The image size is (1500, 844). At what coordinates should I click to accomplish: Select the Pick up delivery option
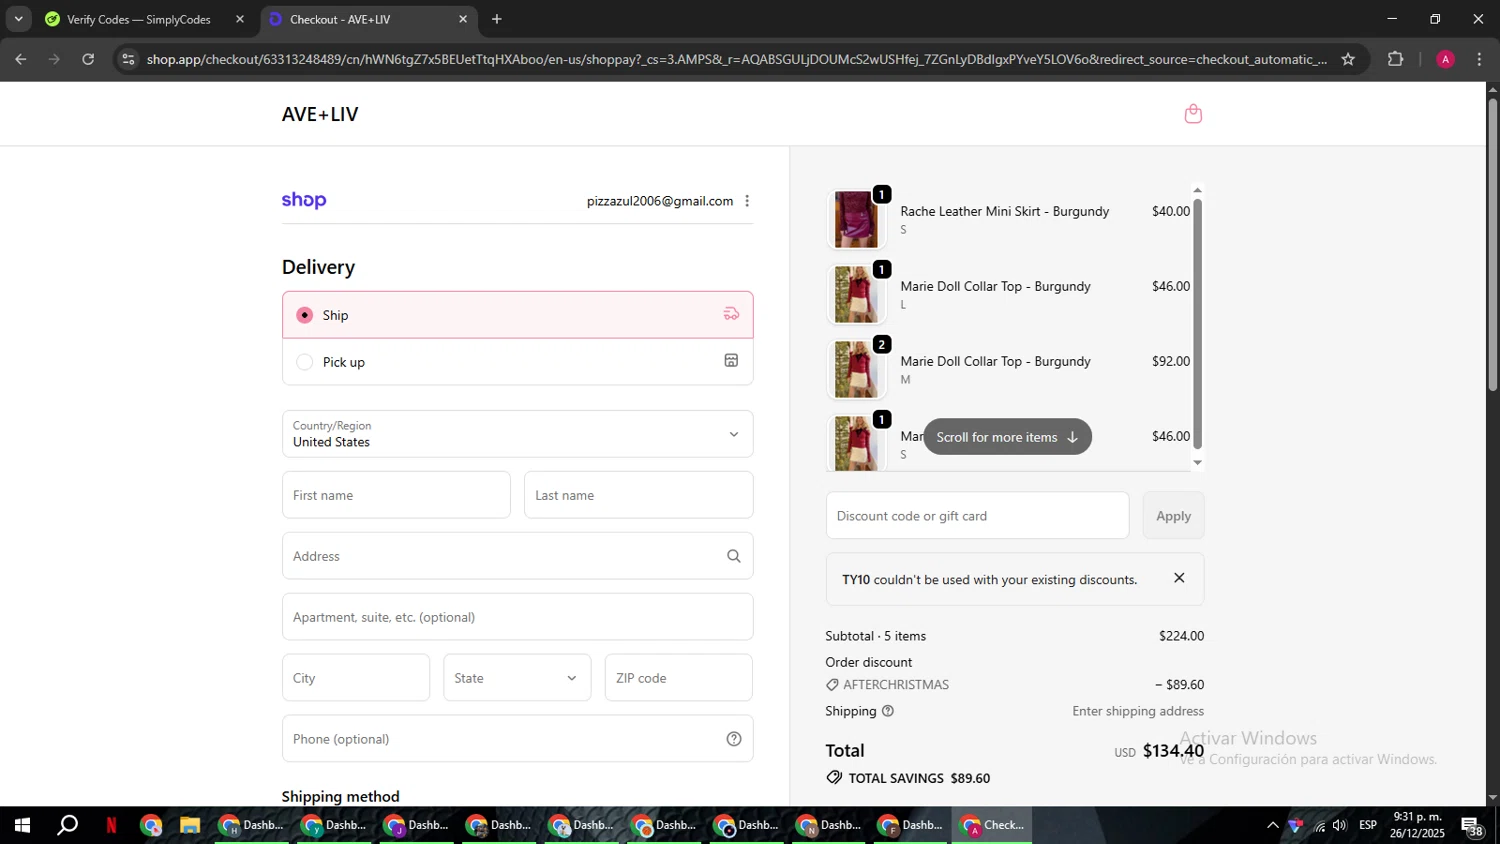(517, 362)
